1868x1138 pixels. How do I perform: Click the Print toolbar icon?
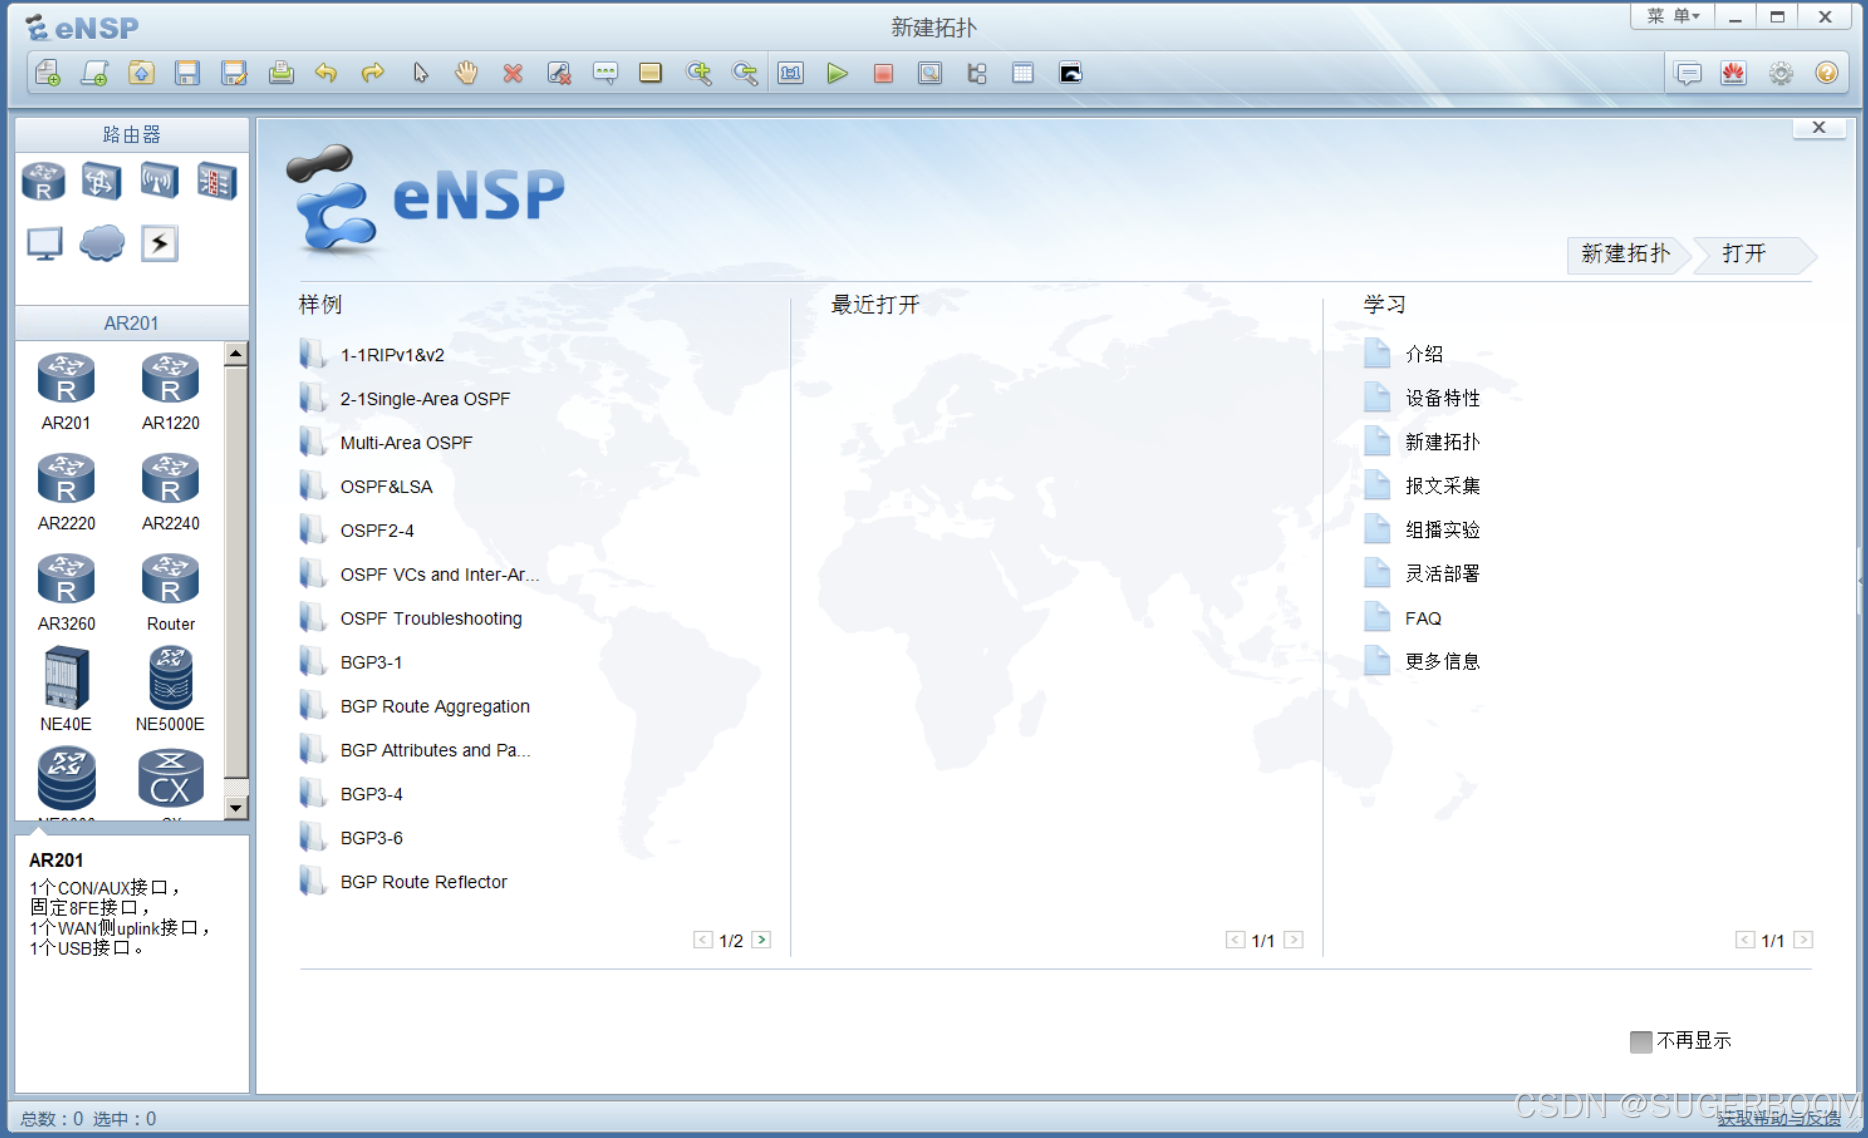click(281, 73)
